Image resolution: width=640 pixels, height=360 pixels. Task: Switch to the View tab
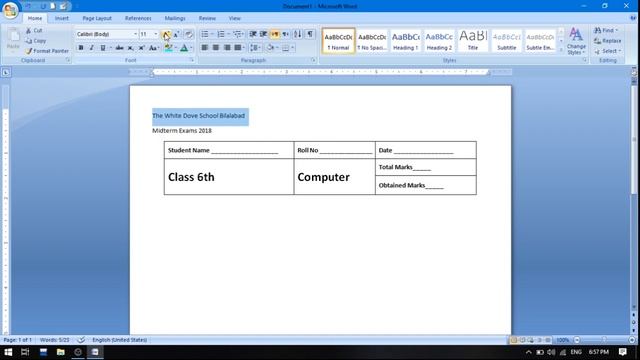tap(234, 18)
